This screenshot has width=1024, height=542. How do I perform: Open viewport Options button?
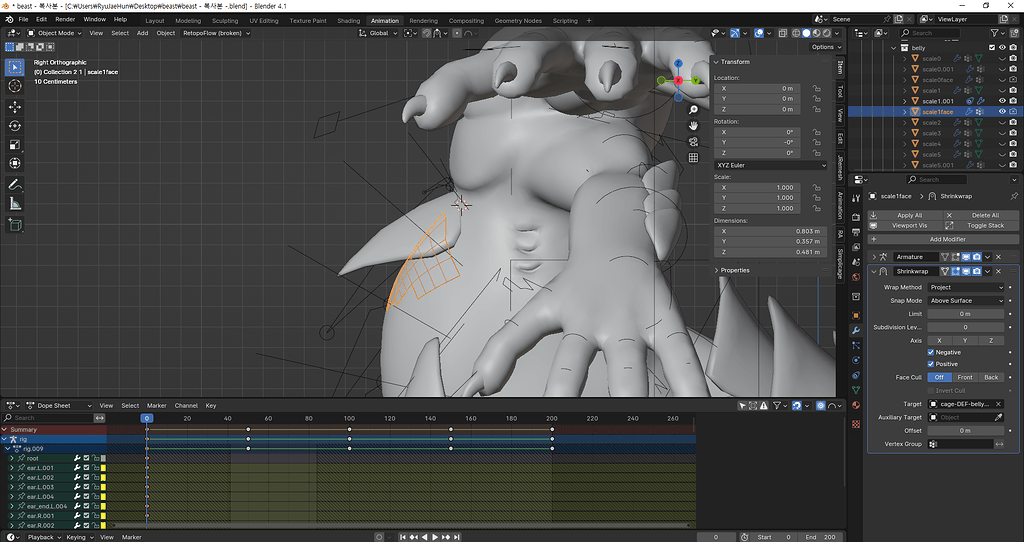[825, 47]
